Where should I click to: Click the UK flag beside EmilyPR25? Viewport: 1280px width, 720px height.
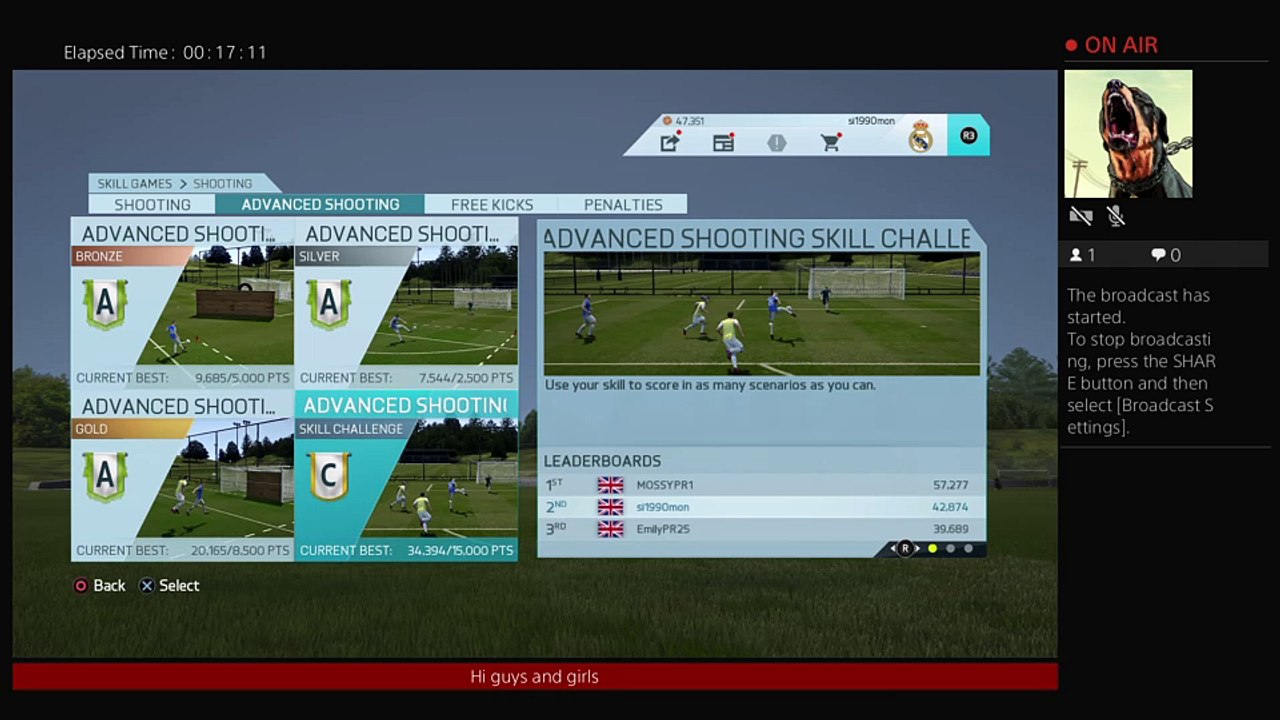pos(610,529)
